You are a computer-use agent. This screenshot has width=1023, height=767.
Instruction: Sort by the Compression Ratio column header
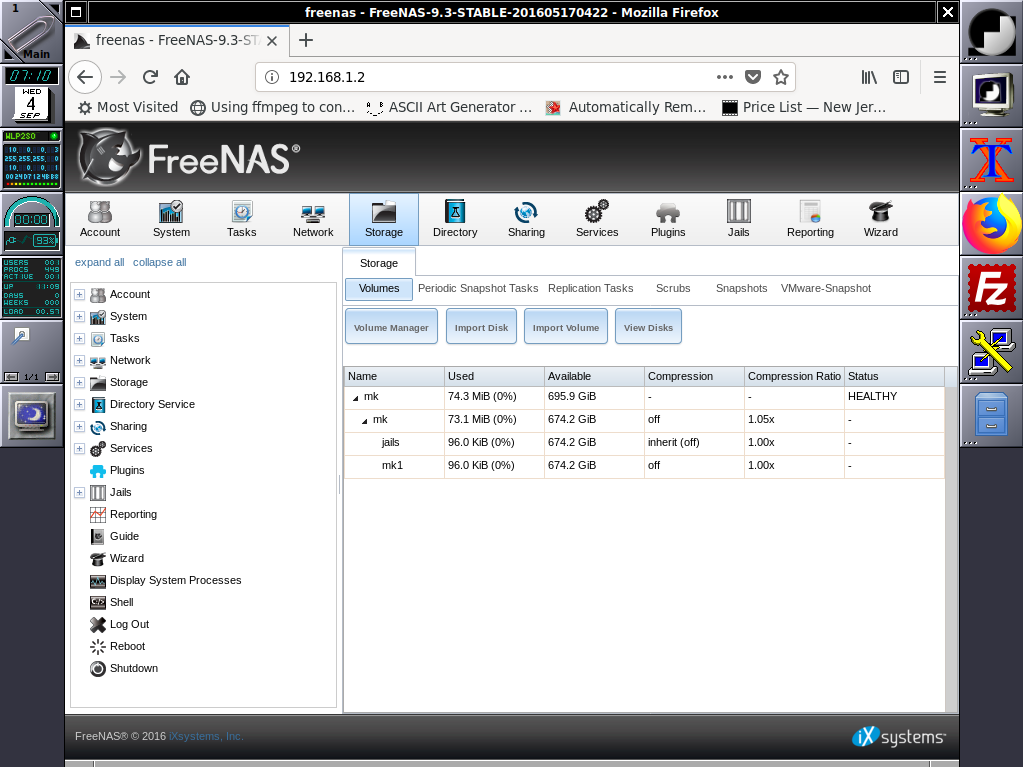pyautogui.click(x=794, y=376)
